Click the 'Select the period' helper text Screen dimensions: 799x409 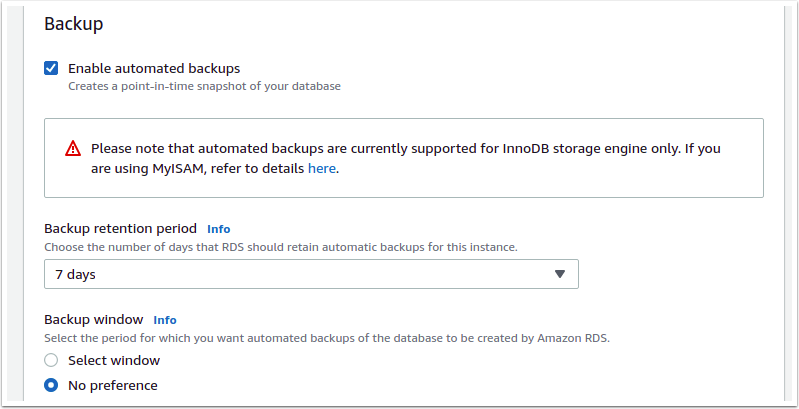point(326,338)
